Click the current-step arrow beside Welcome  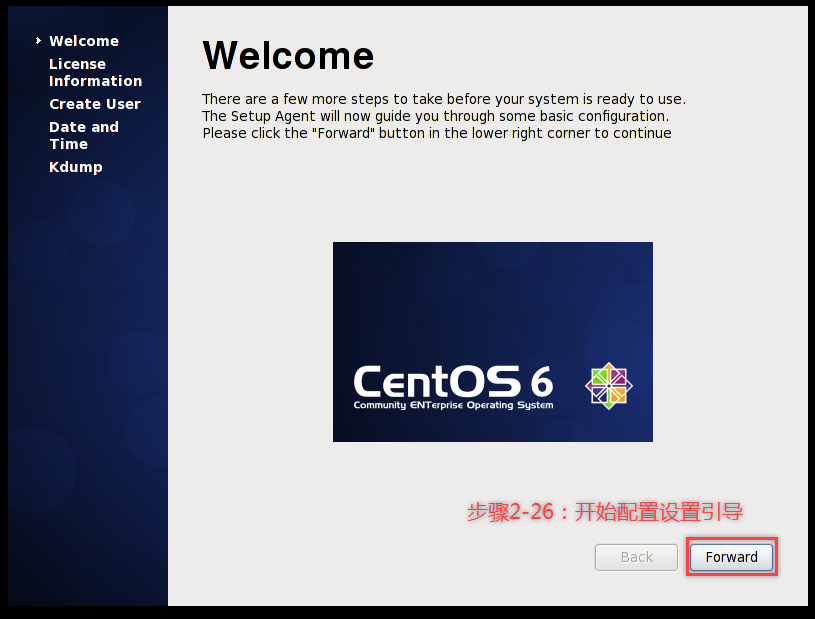38,41
